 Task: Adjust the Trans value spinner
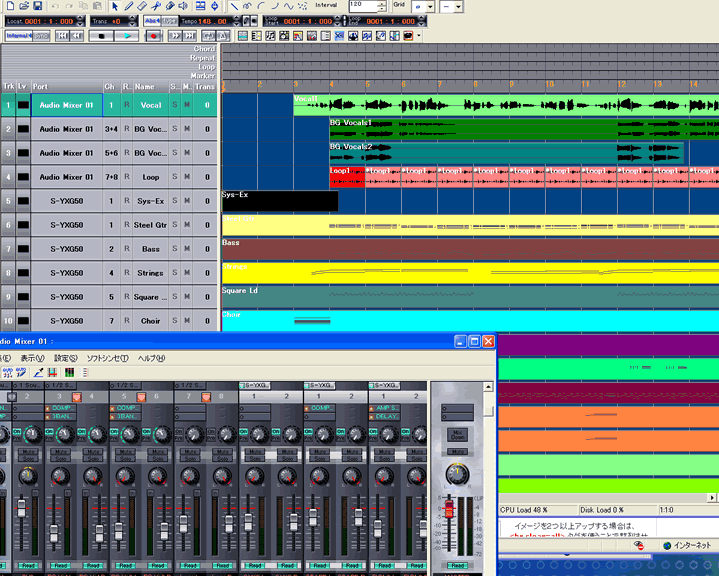(x=133, y=21)
